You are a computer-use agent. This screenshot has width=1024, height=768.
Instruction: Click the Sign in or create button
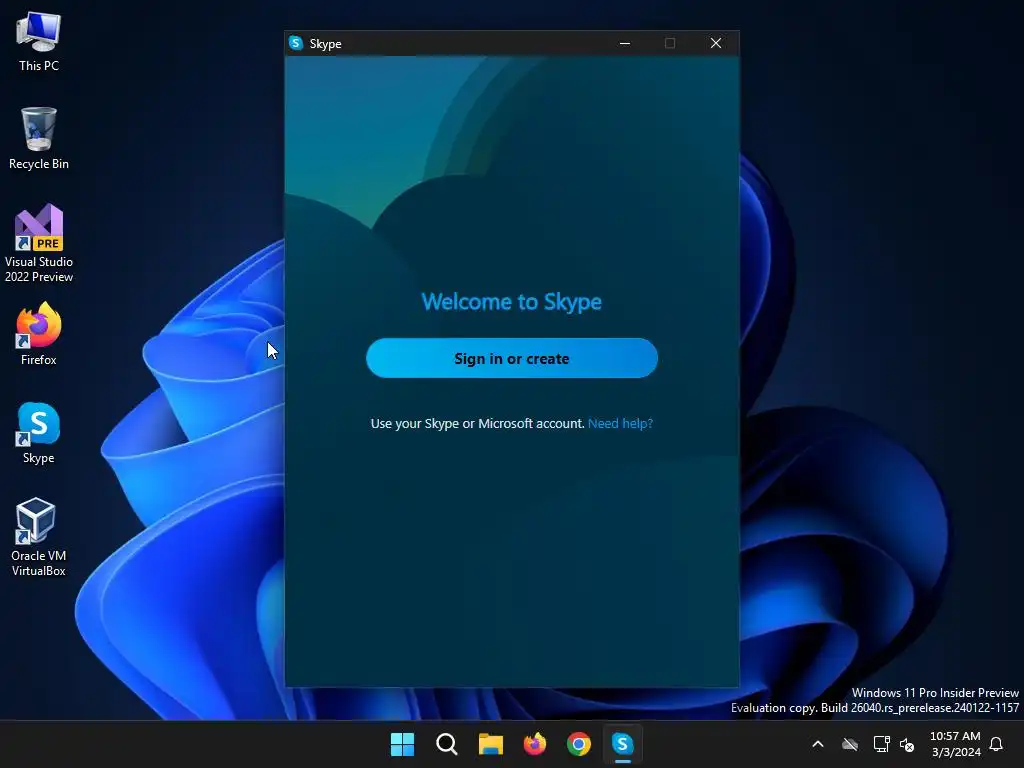(511, 358)
